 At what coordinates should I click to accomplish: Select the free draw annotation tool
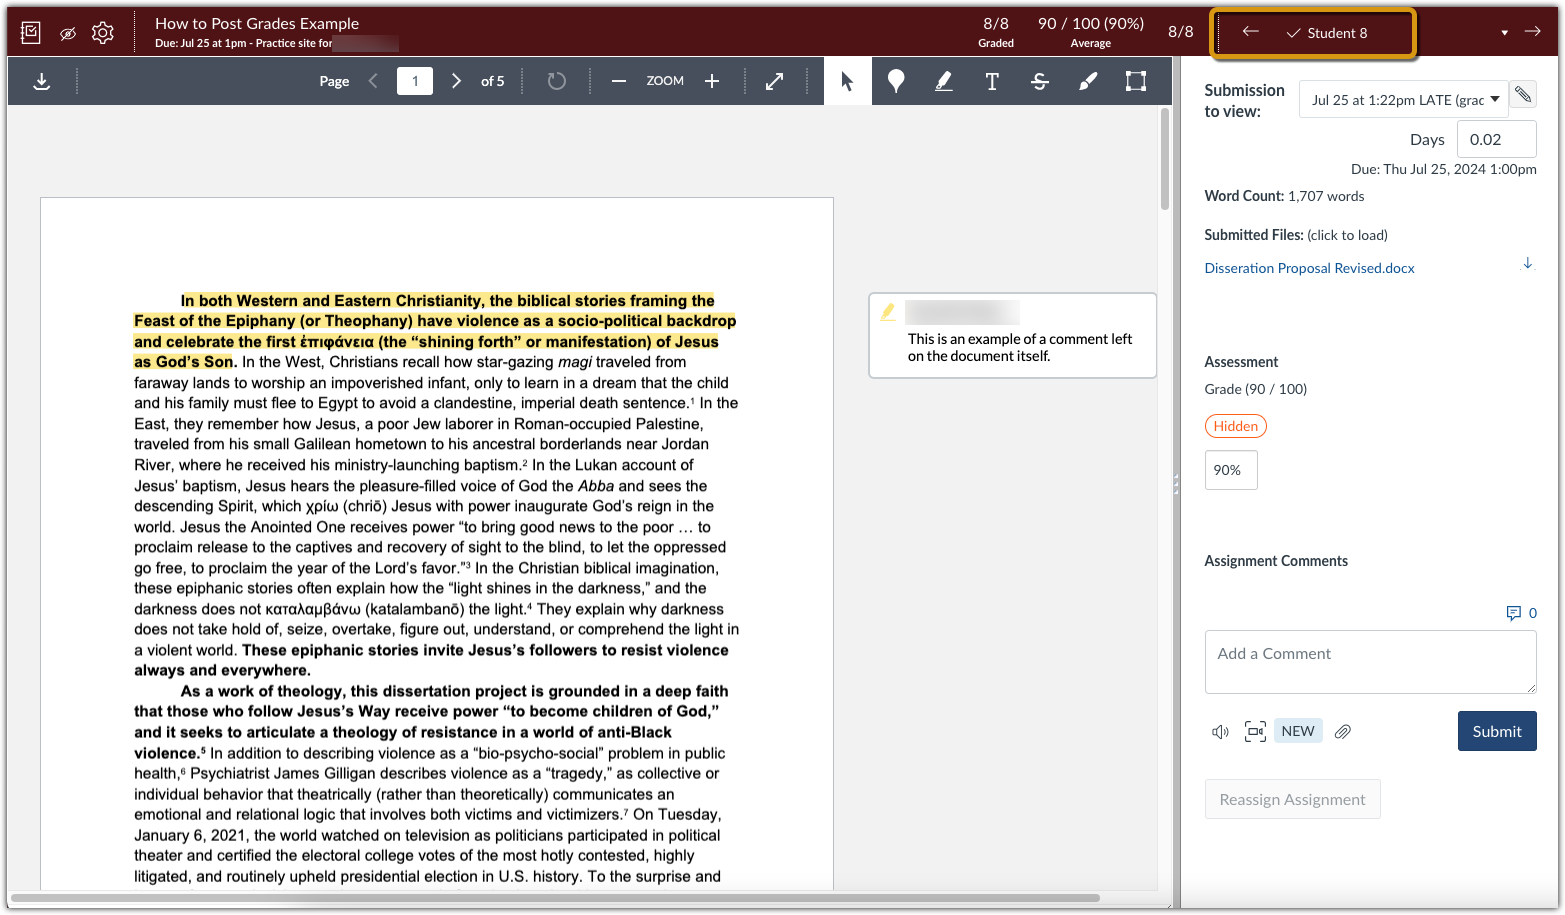(x=1088, y=81)
